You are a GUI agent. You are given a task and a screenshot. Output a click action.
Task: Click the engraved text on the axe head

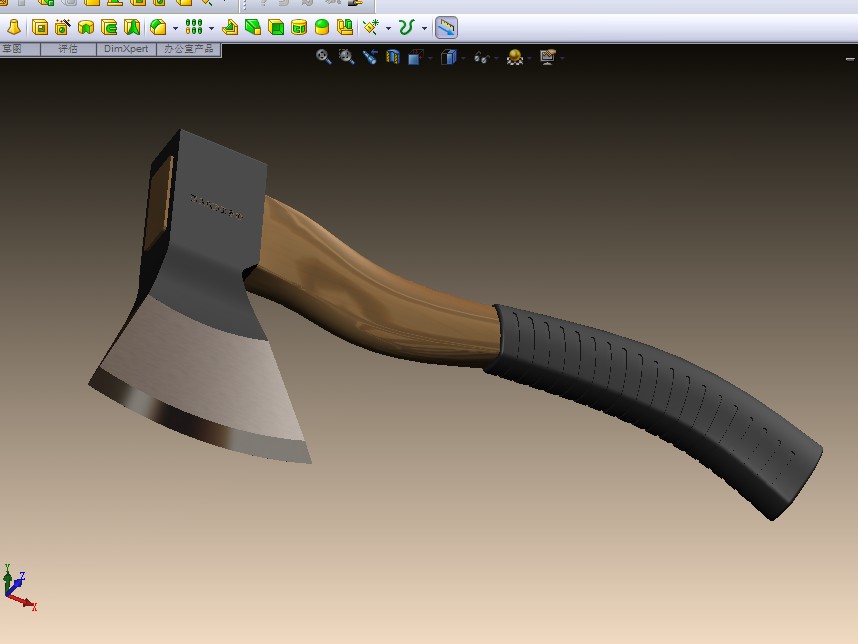click(x=216, y=206)
